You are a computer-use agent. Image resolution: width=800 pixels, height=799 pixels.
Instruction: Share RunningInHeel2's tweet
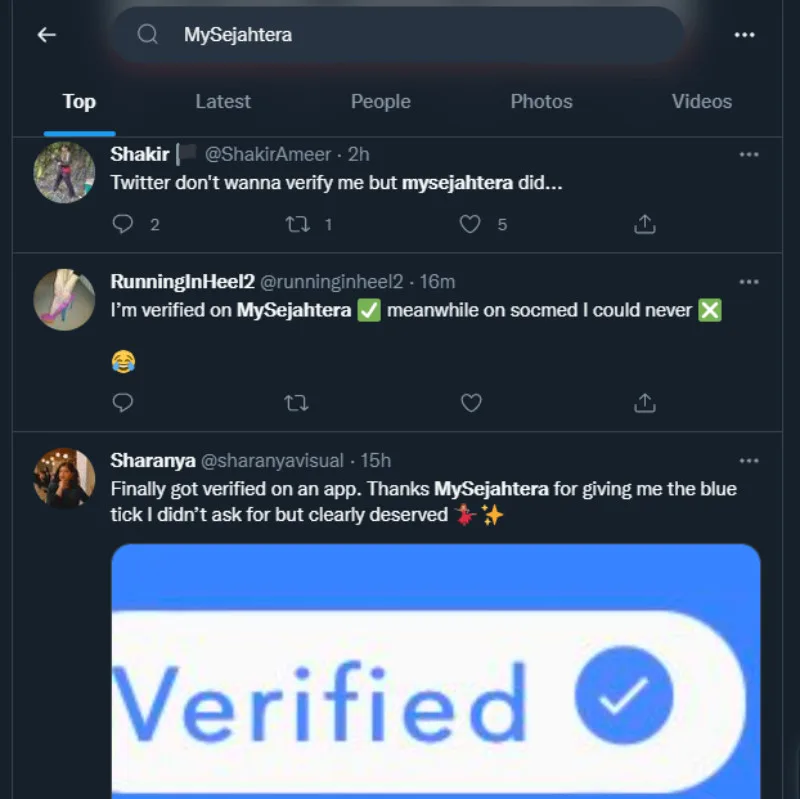point(645,403)
